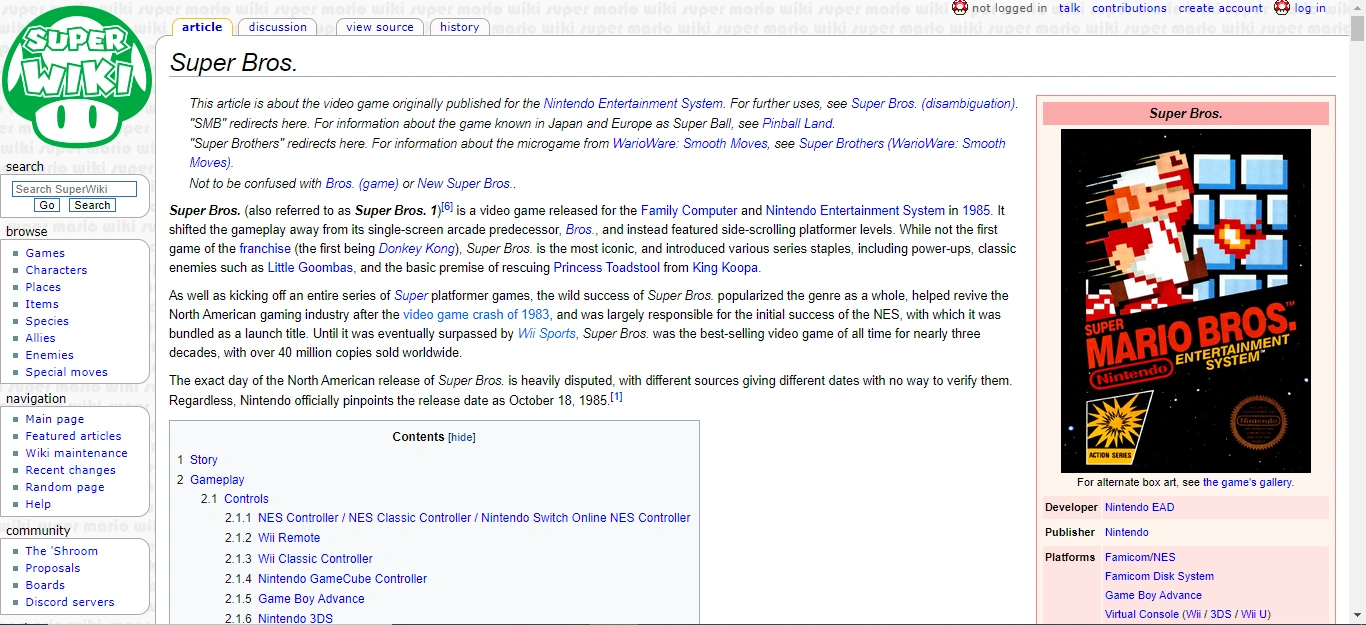
Task: Open Places in the browse menu
Action: 43,287
